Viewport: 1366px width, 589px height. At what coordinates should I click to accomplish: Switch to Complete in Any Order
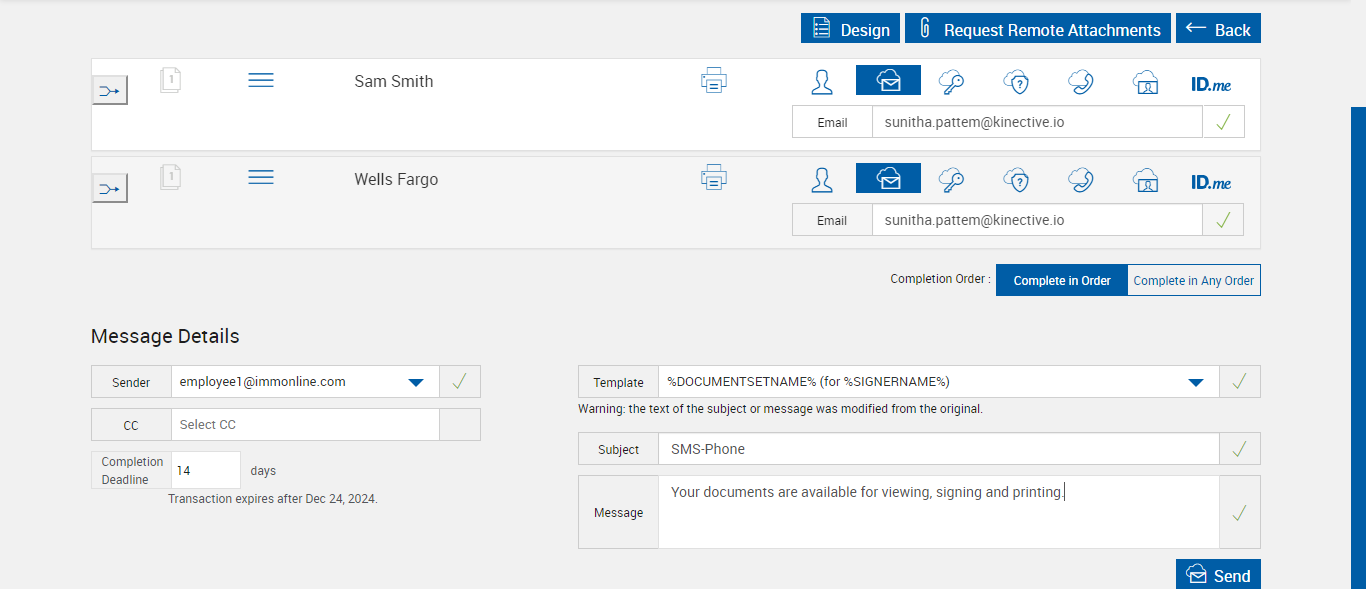[1193, 281]
